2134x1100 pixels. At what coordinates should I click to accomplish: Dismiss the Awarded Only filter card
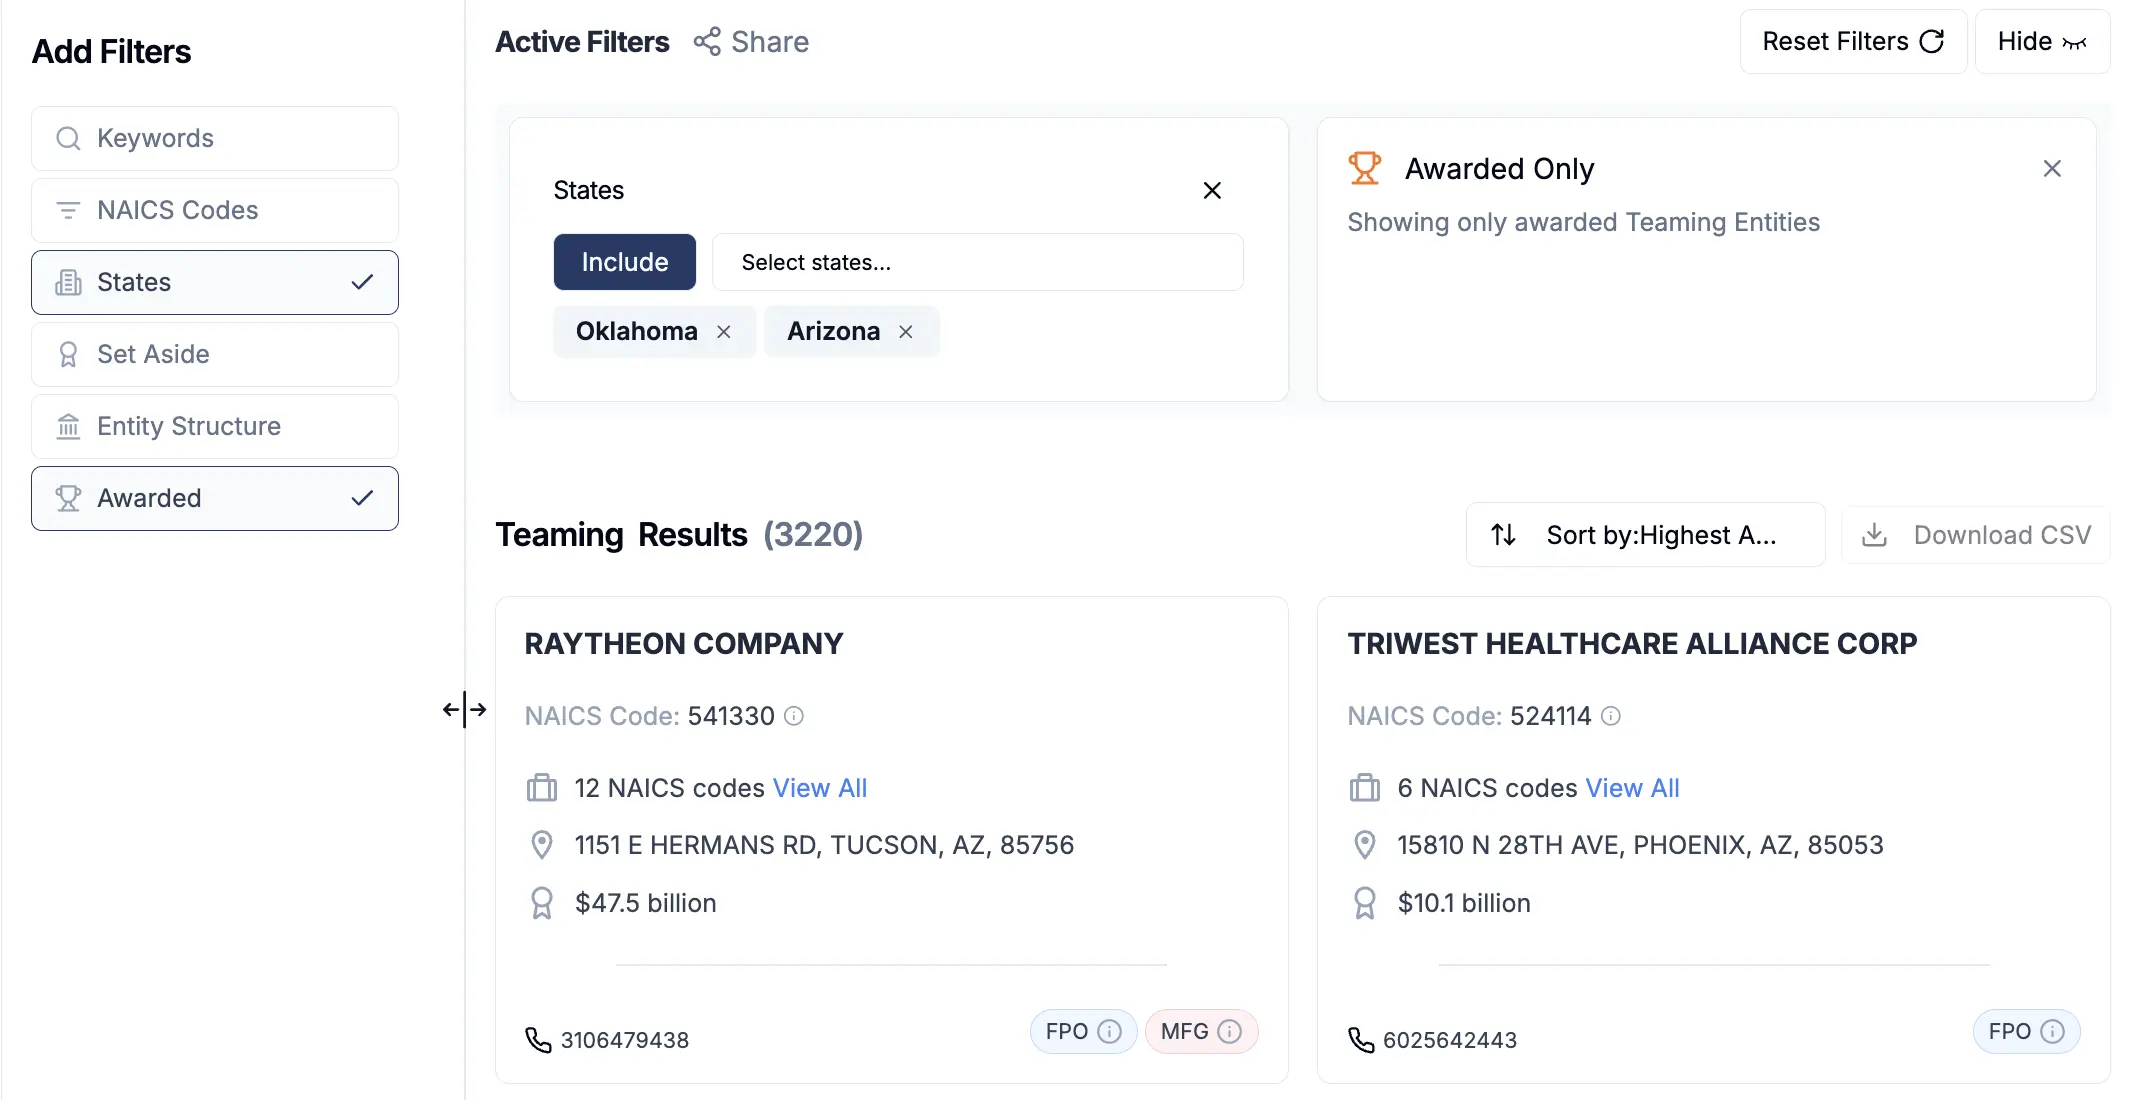(2052, 169)
